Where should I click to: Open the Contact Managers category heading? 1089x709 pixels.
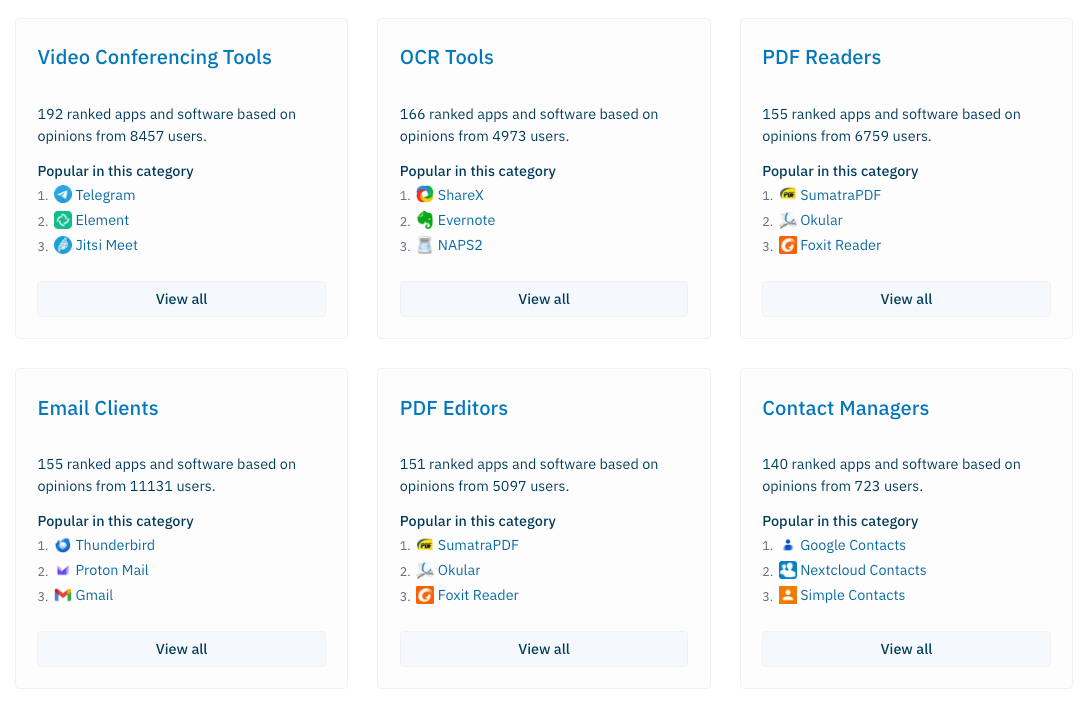pyautogui.click(x=845, y=408)
